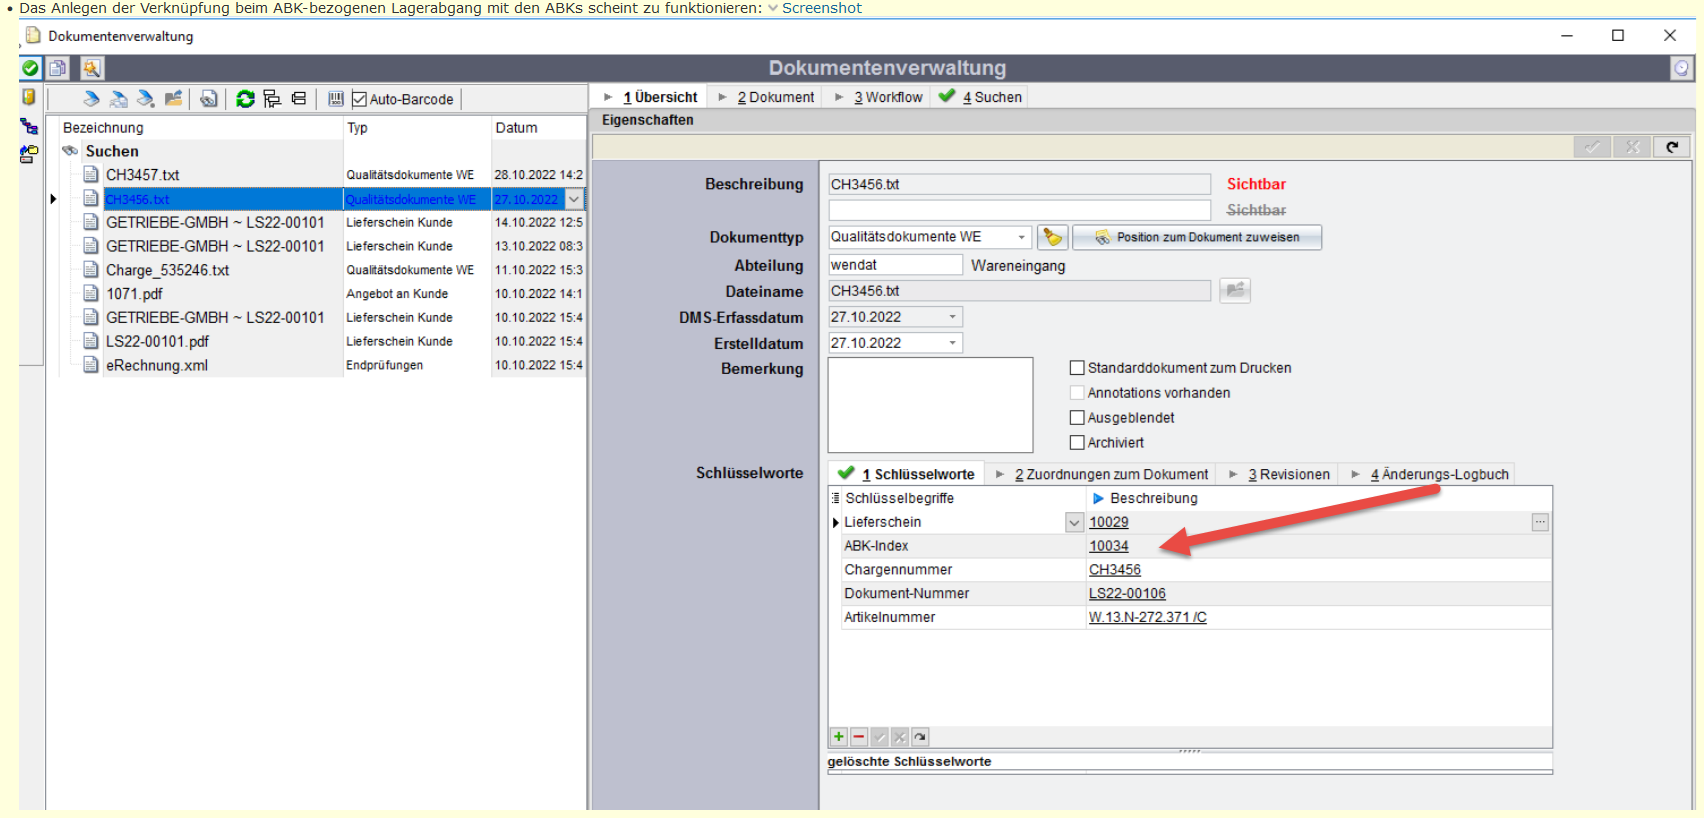Viewport: 1704px width, 818px height.
Task: Click the collapse tree icon in the toolbar
Action: coord(299,99)
